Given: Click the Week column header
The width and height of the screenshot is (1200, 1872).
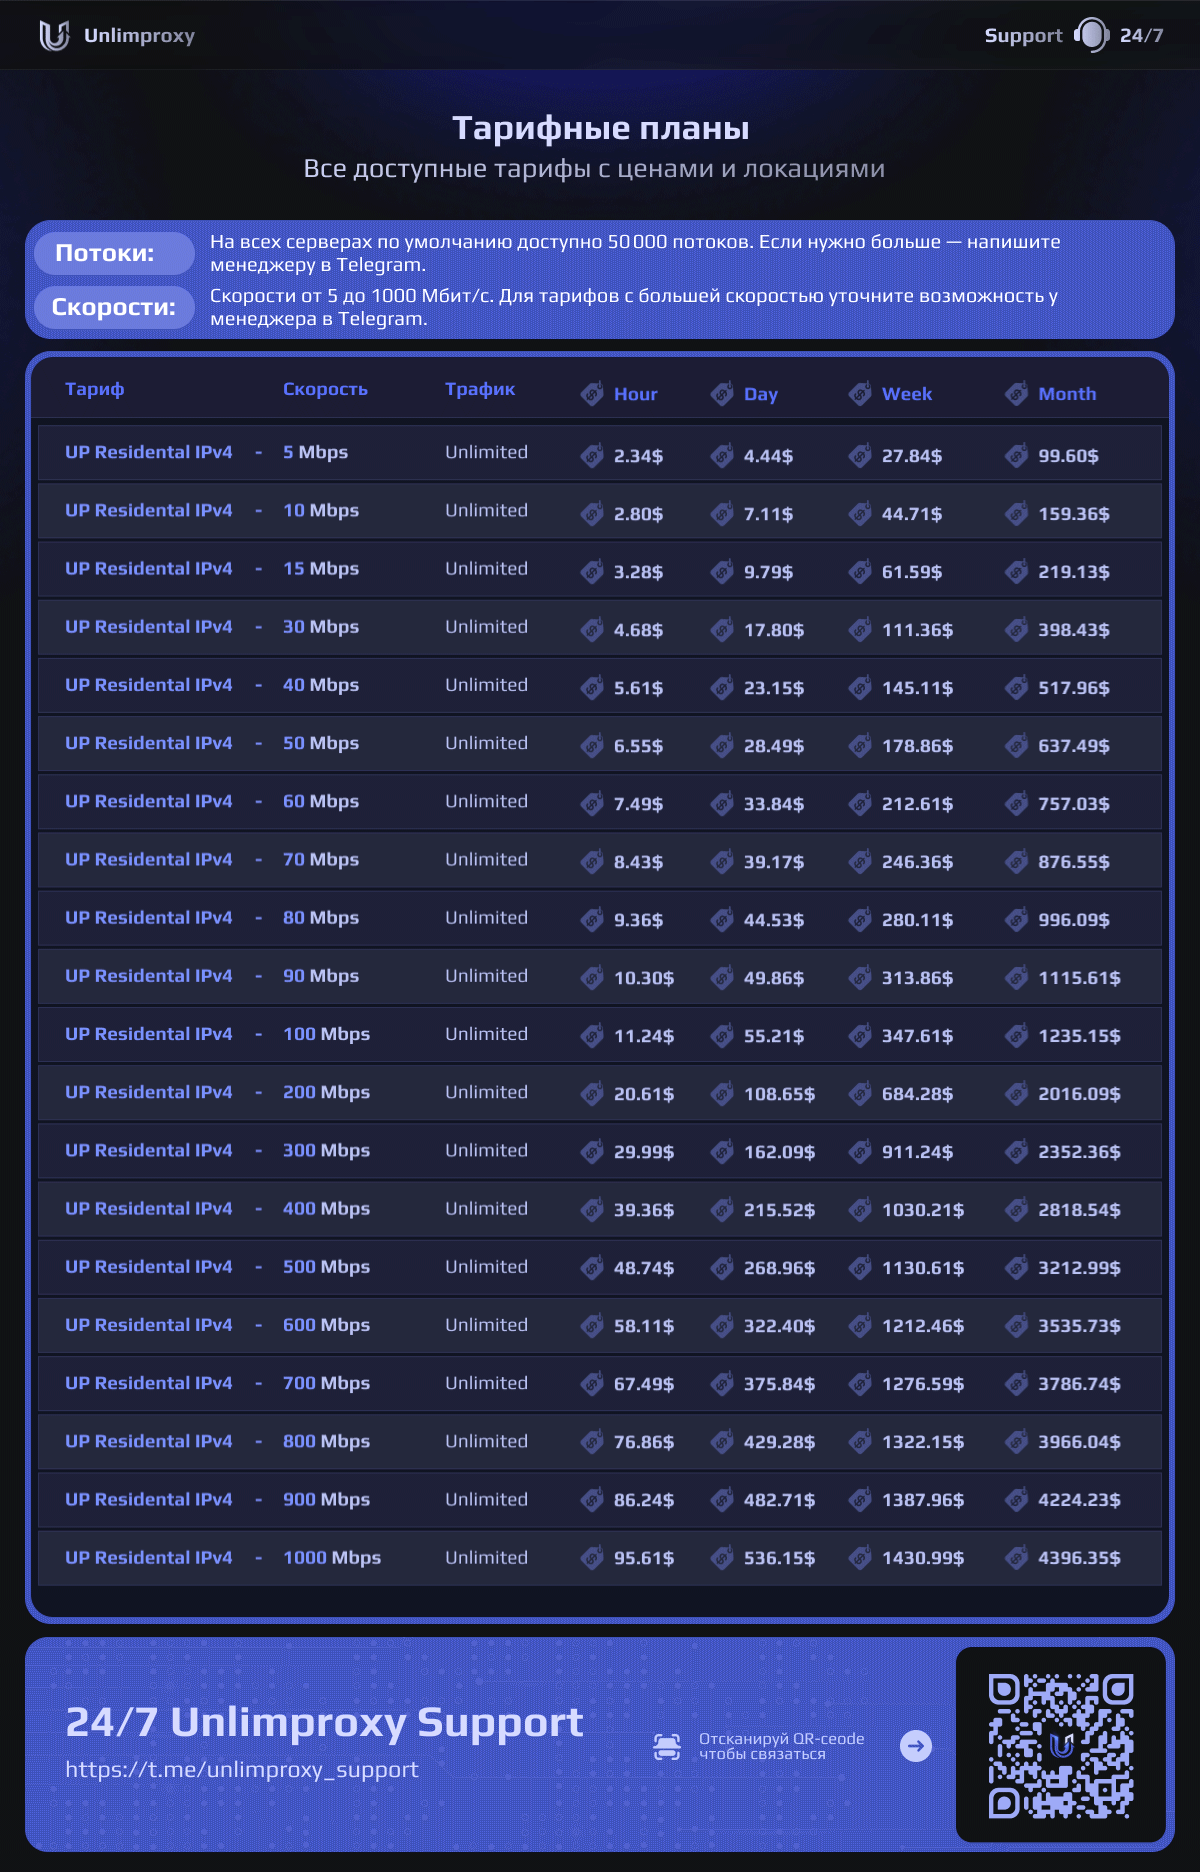Looking at the screenshot, I should tap(907, 394).
